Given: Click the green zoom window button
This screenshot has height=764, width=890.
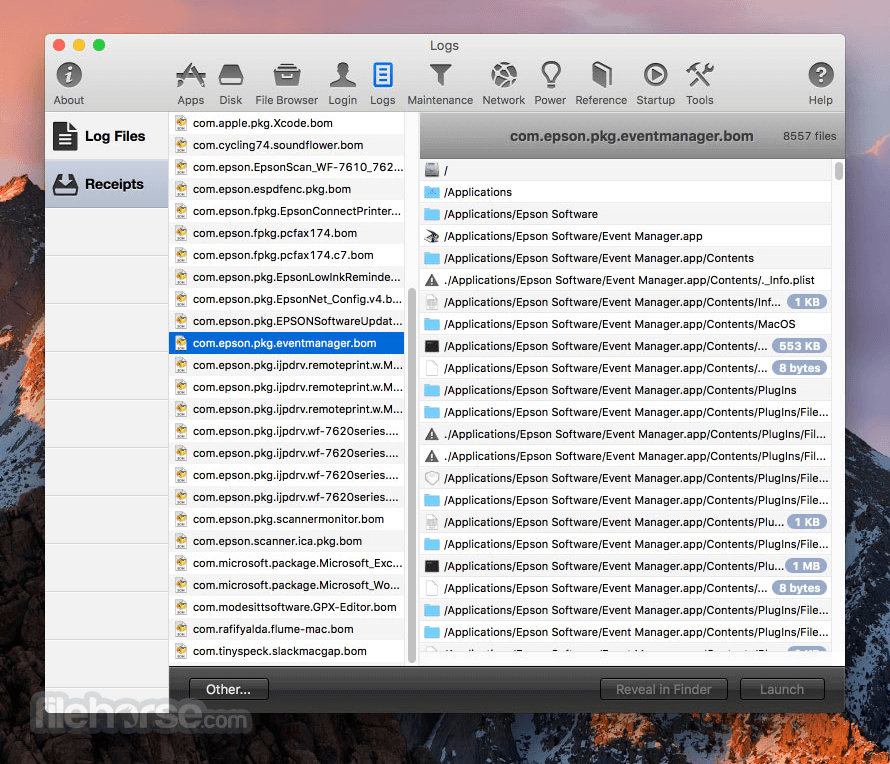Looking at the screenshot, I should pos(99,45).
